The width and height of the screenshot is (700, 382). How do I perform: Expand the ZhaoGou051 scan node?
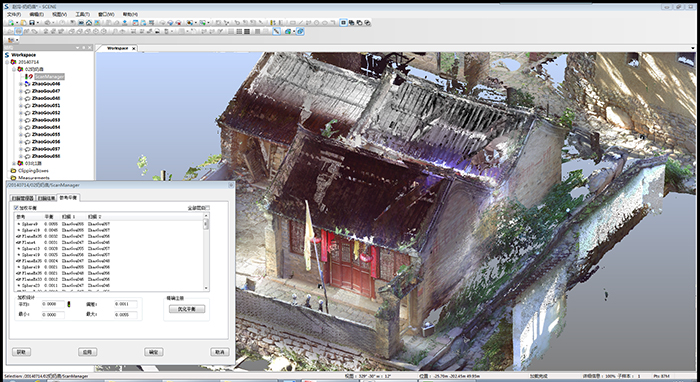(21, 106)
